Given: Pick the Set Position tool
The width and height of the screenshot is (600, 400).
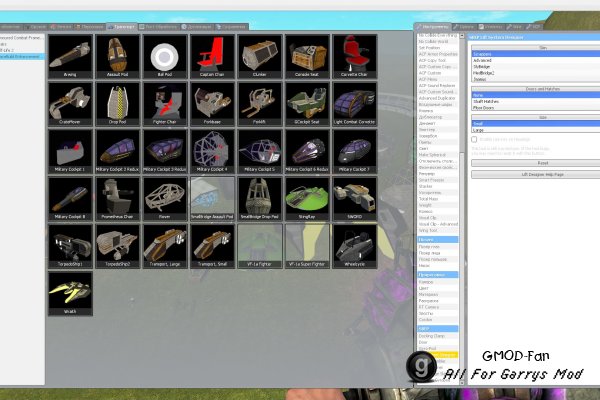Looking at the screenshot, I should click(438, 48).
